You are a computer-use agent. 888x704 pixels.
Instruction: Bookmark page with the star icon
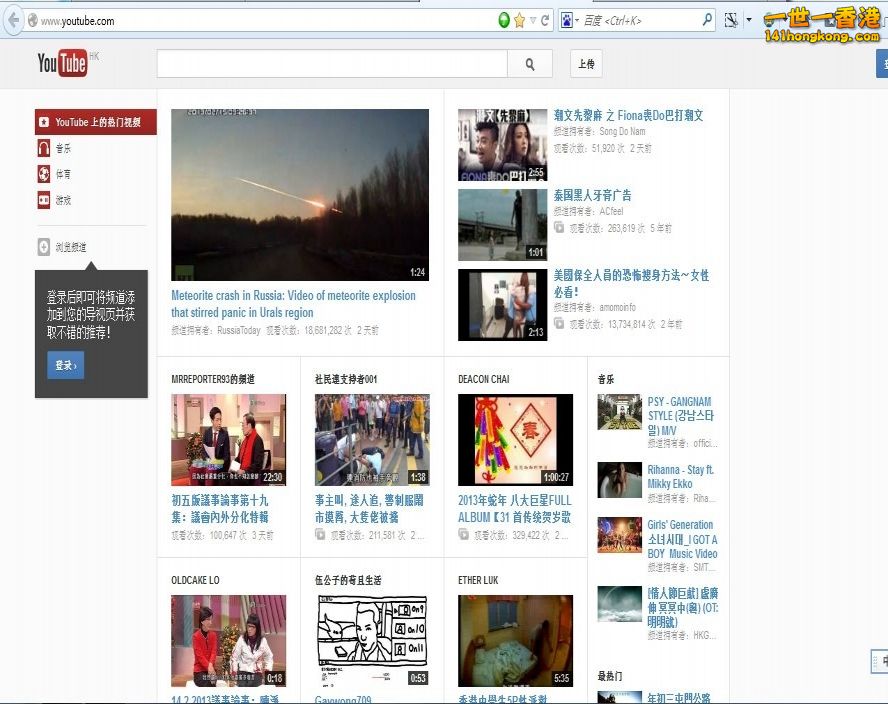[519, 20]
